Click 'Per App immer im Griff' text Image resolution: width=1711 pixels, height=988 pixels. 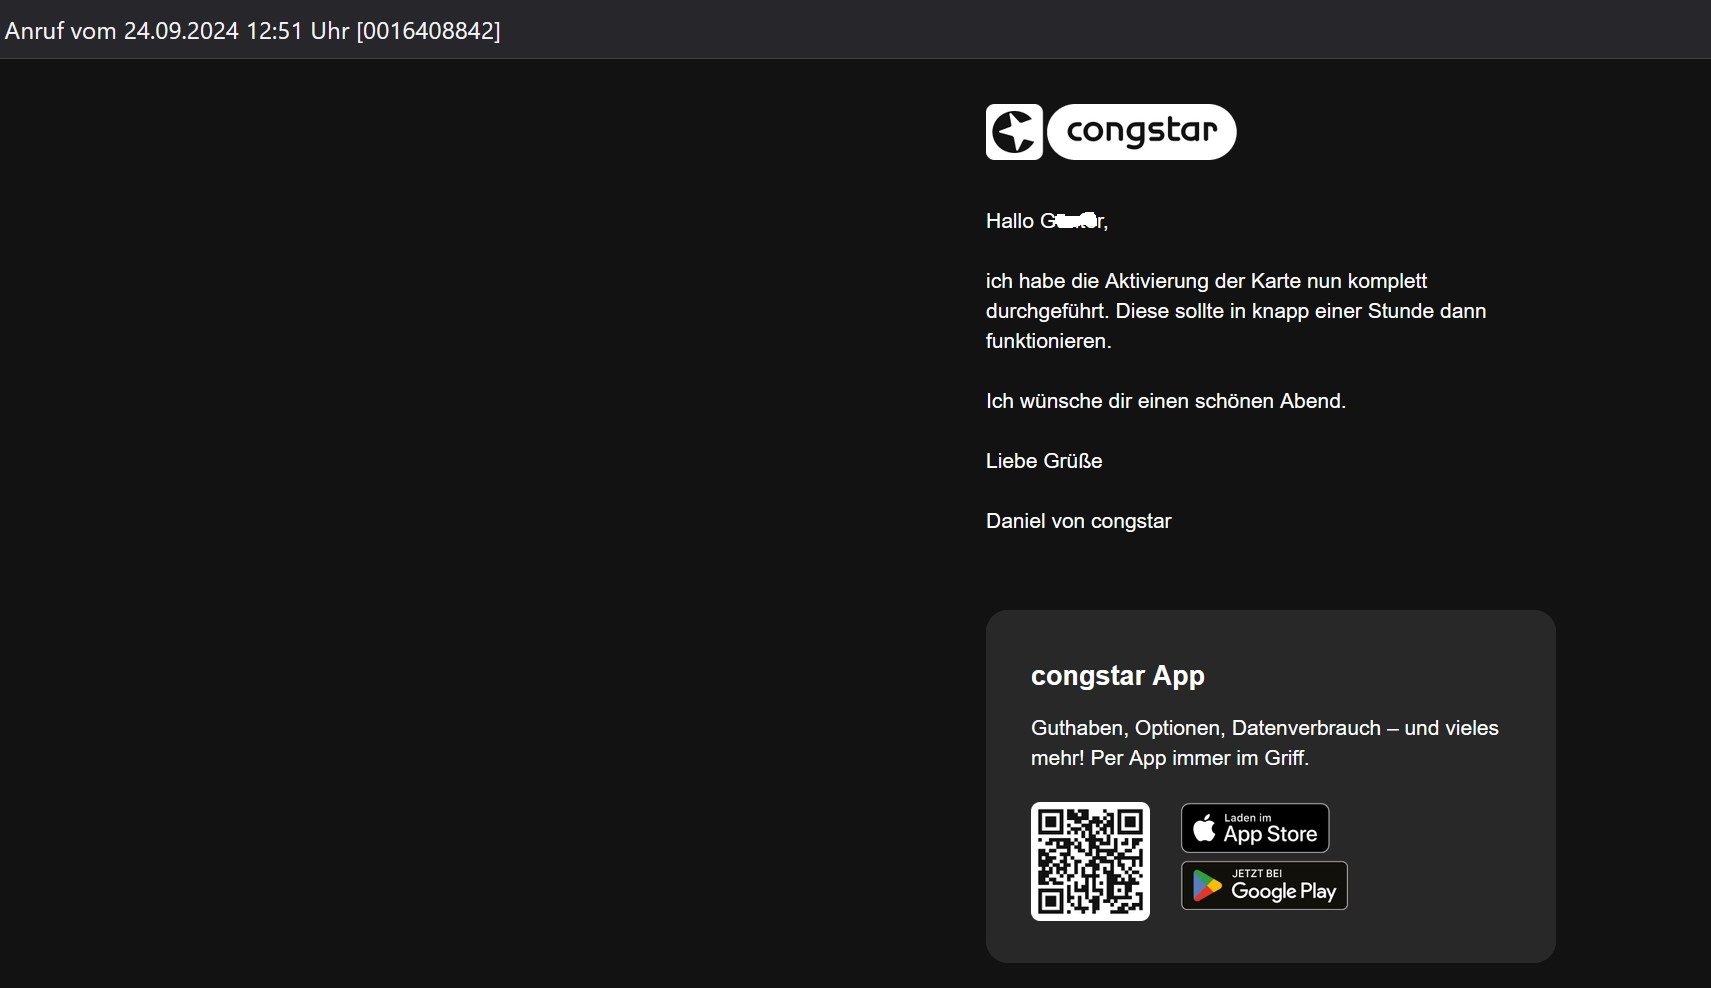[1199, 758]
